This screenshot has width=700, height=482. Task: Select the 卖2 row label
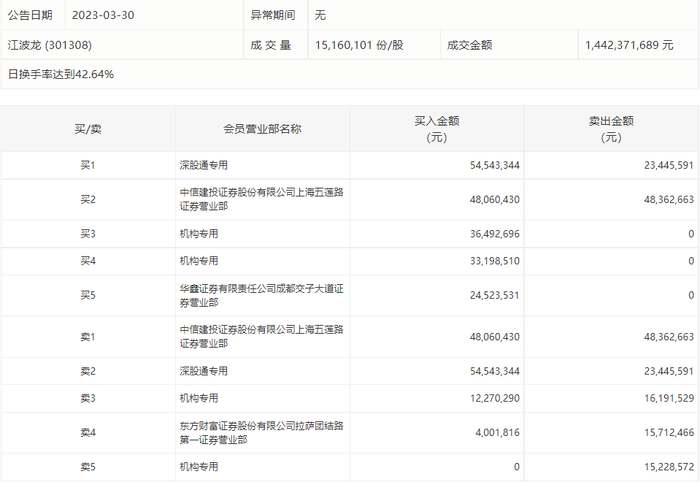point(88,371)
